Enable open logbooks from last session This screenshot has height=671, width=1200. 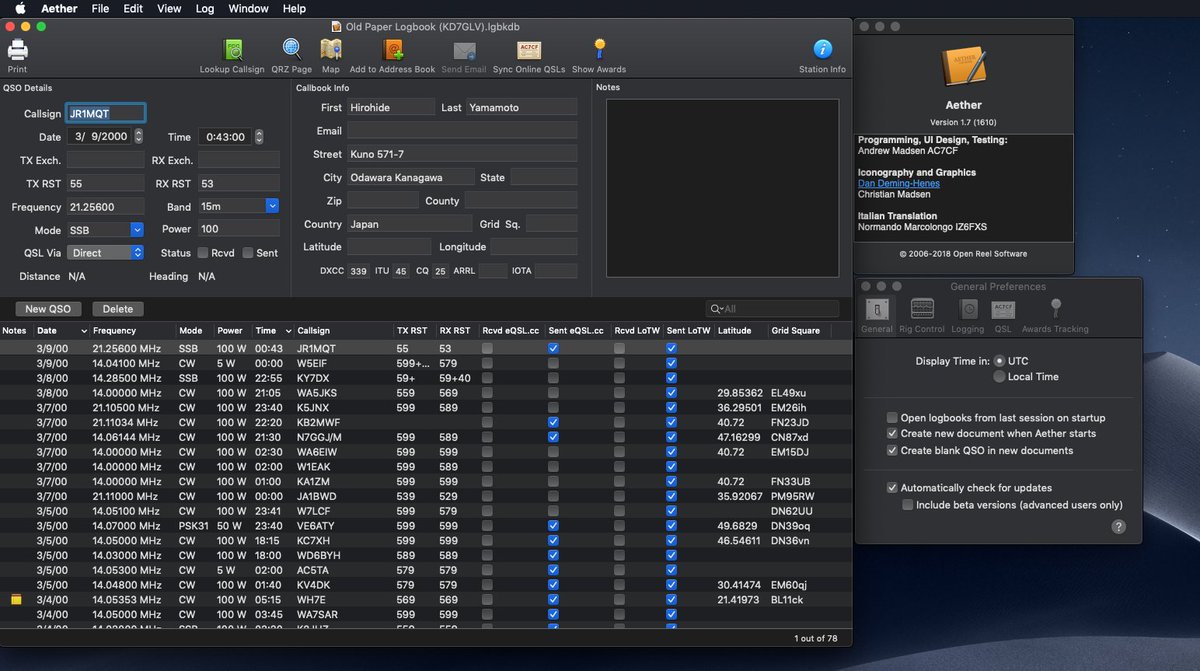(x=892, y=418)
